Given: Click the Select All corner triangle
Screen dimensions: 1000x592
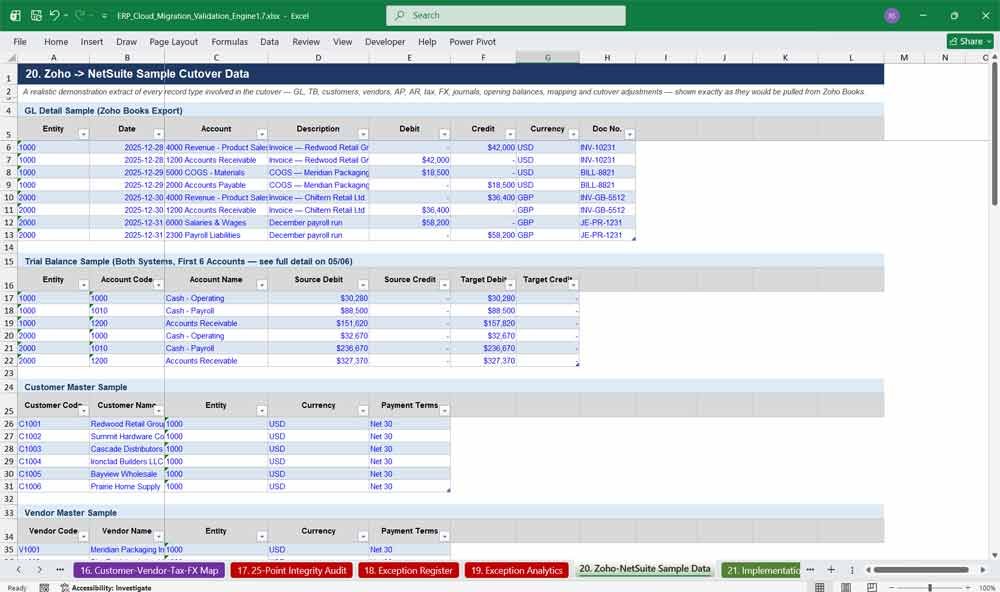Looking at the screenshot, I should [11, 57].
